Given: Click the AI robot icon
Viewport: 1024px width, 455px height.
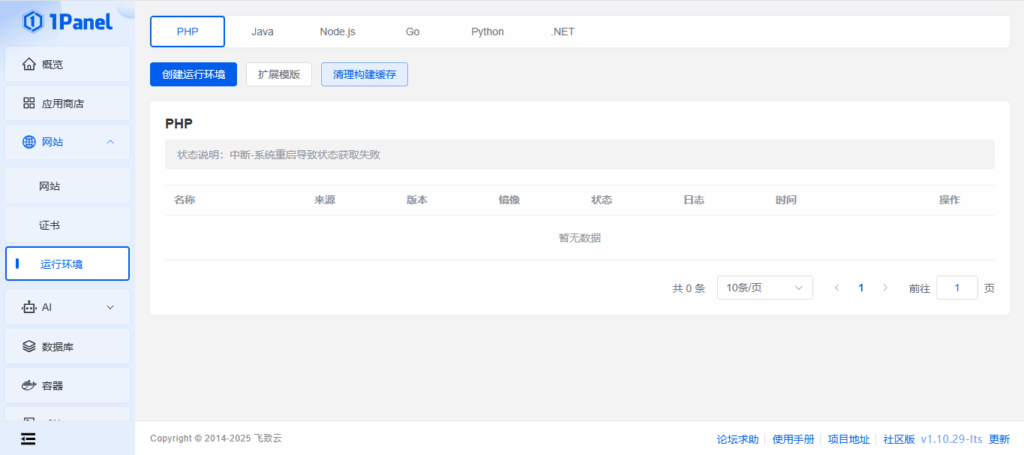Looking at the screenshot, I should point(29,307).
